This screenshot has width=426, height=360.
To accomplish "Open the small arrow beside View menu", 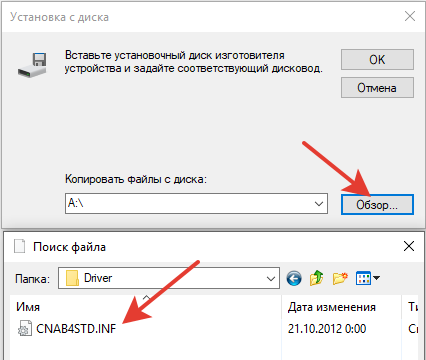I will [x=377, y=278].
